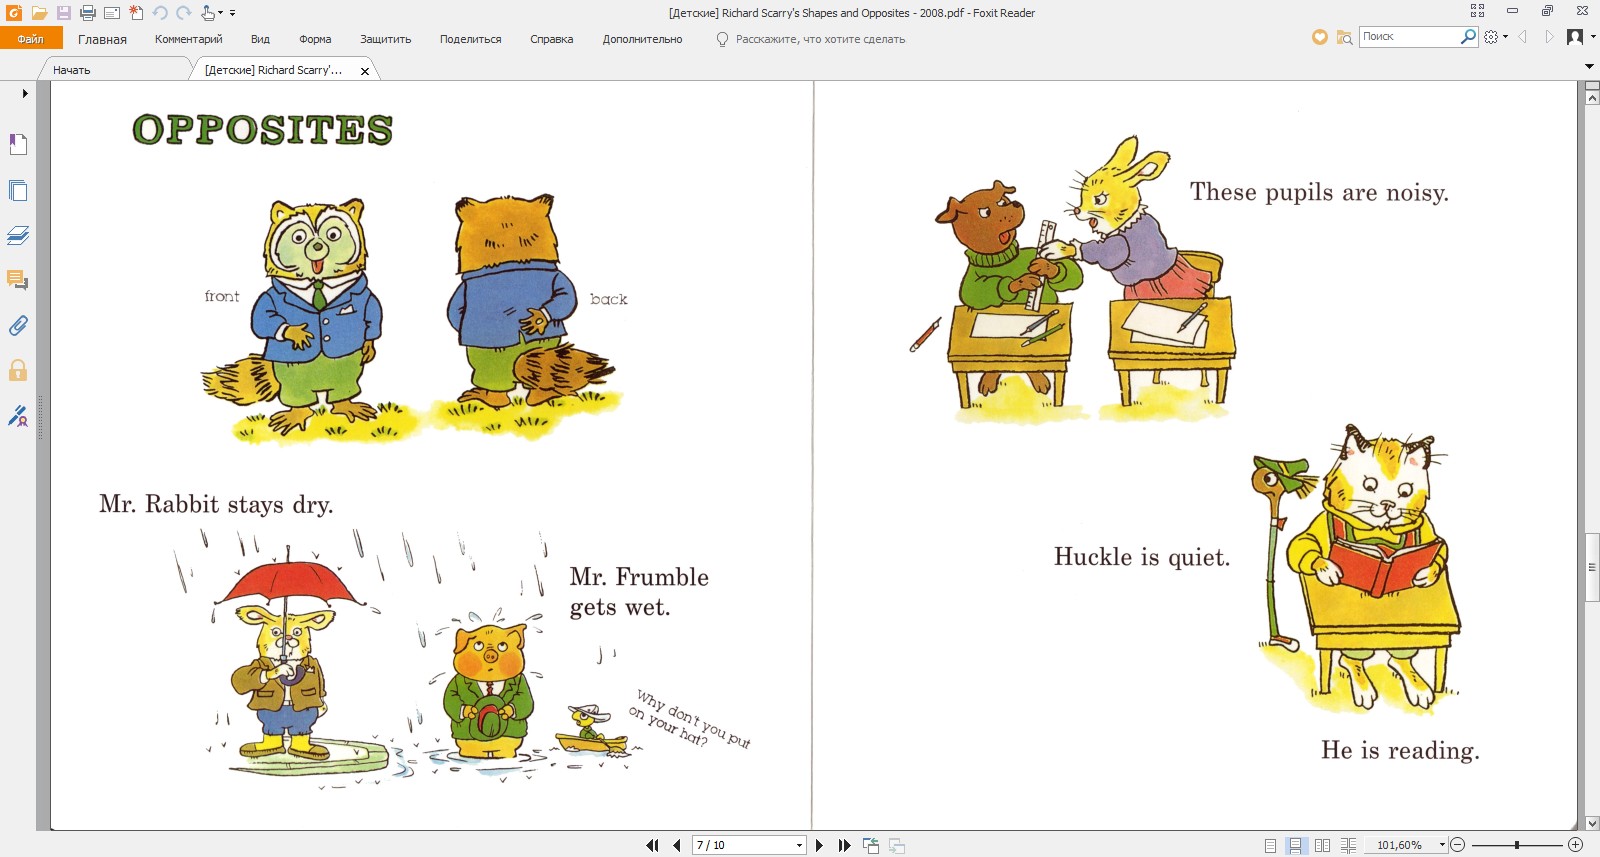Viewport: 1600px width, 857px height.
Task: Open the page number dropdown arrow
Action: 799,845
